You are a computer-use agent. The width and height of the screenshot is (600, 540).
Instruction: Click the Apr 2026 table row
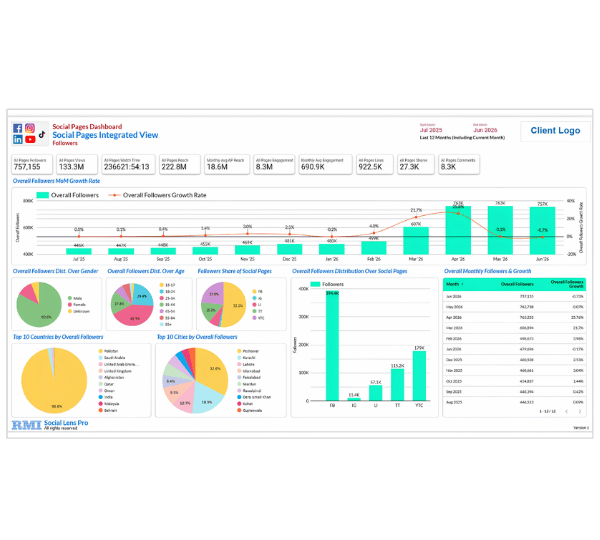[x=514, y=318]
